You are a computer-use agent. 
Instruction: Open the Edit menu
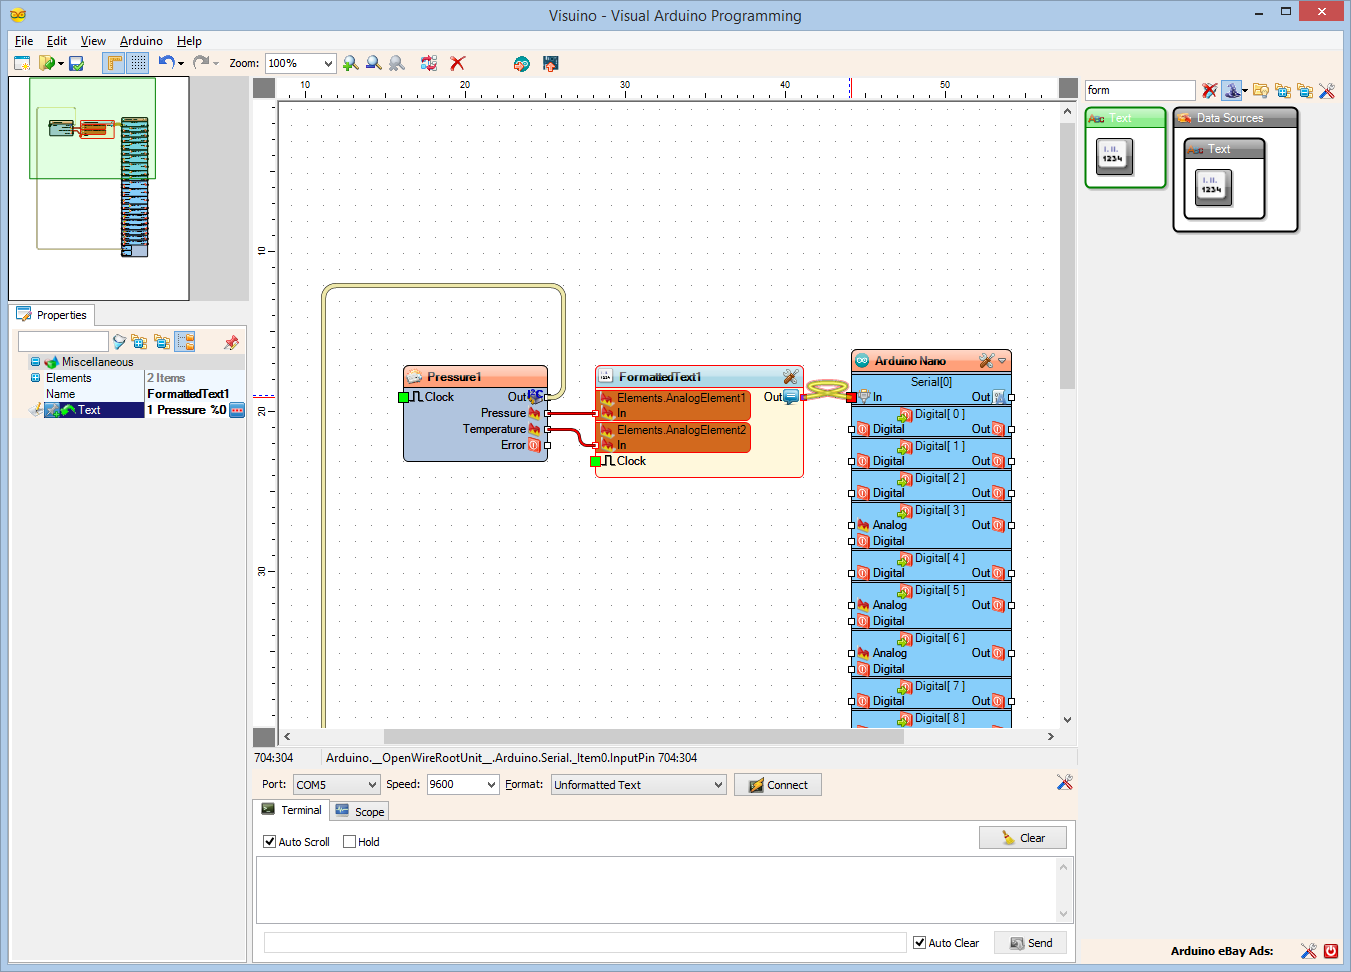coord(57,41)
